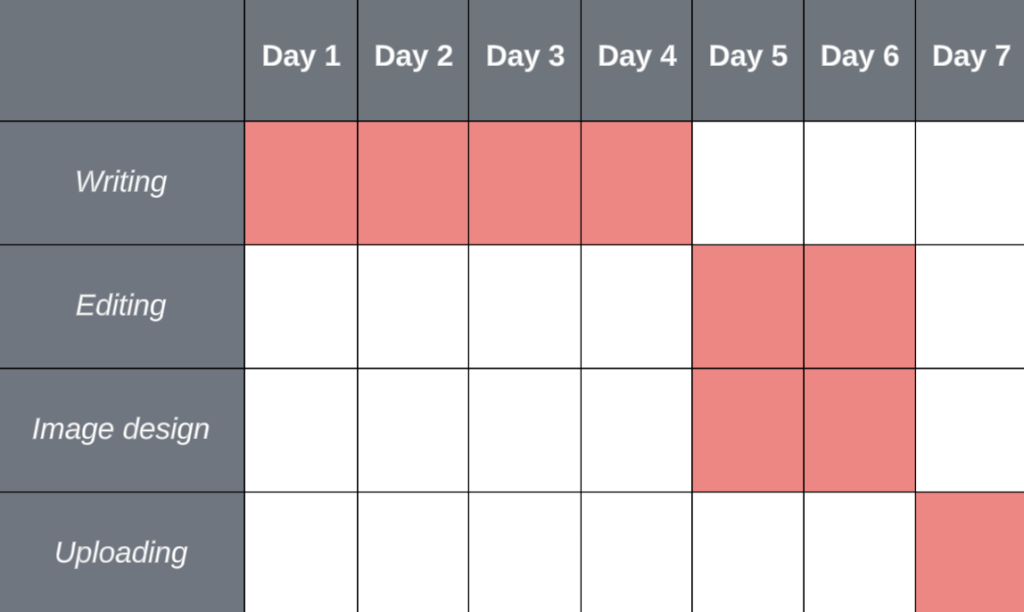
Task: Click the Editing row label
Action: tap(121, 305)
